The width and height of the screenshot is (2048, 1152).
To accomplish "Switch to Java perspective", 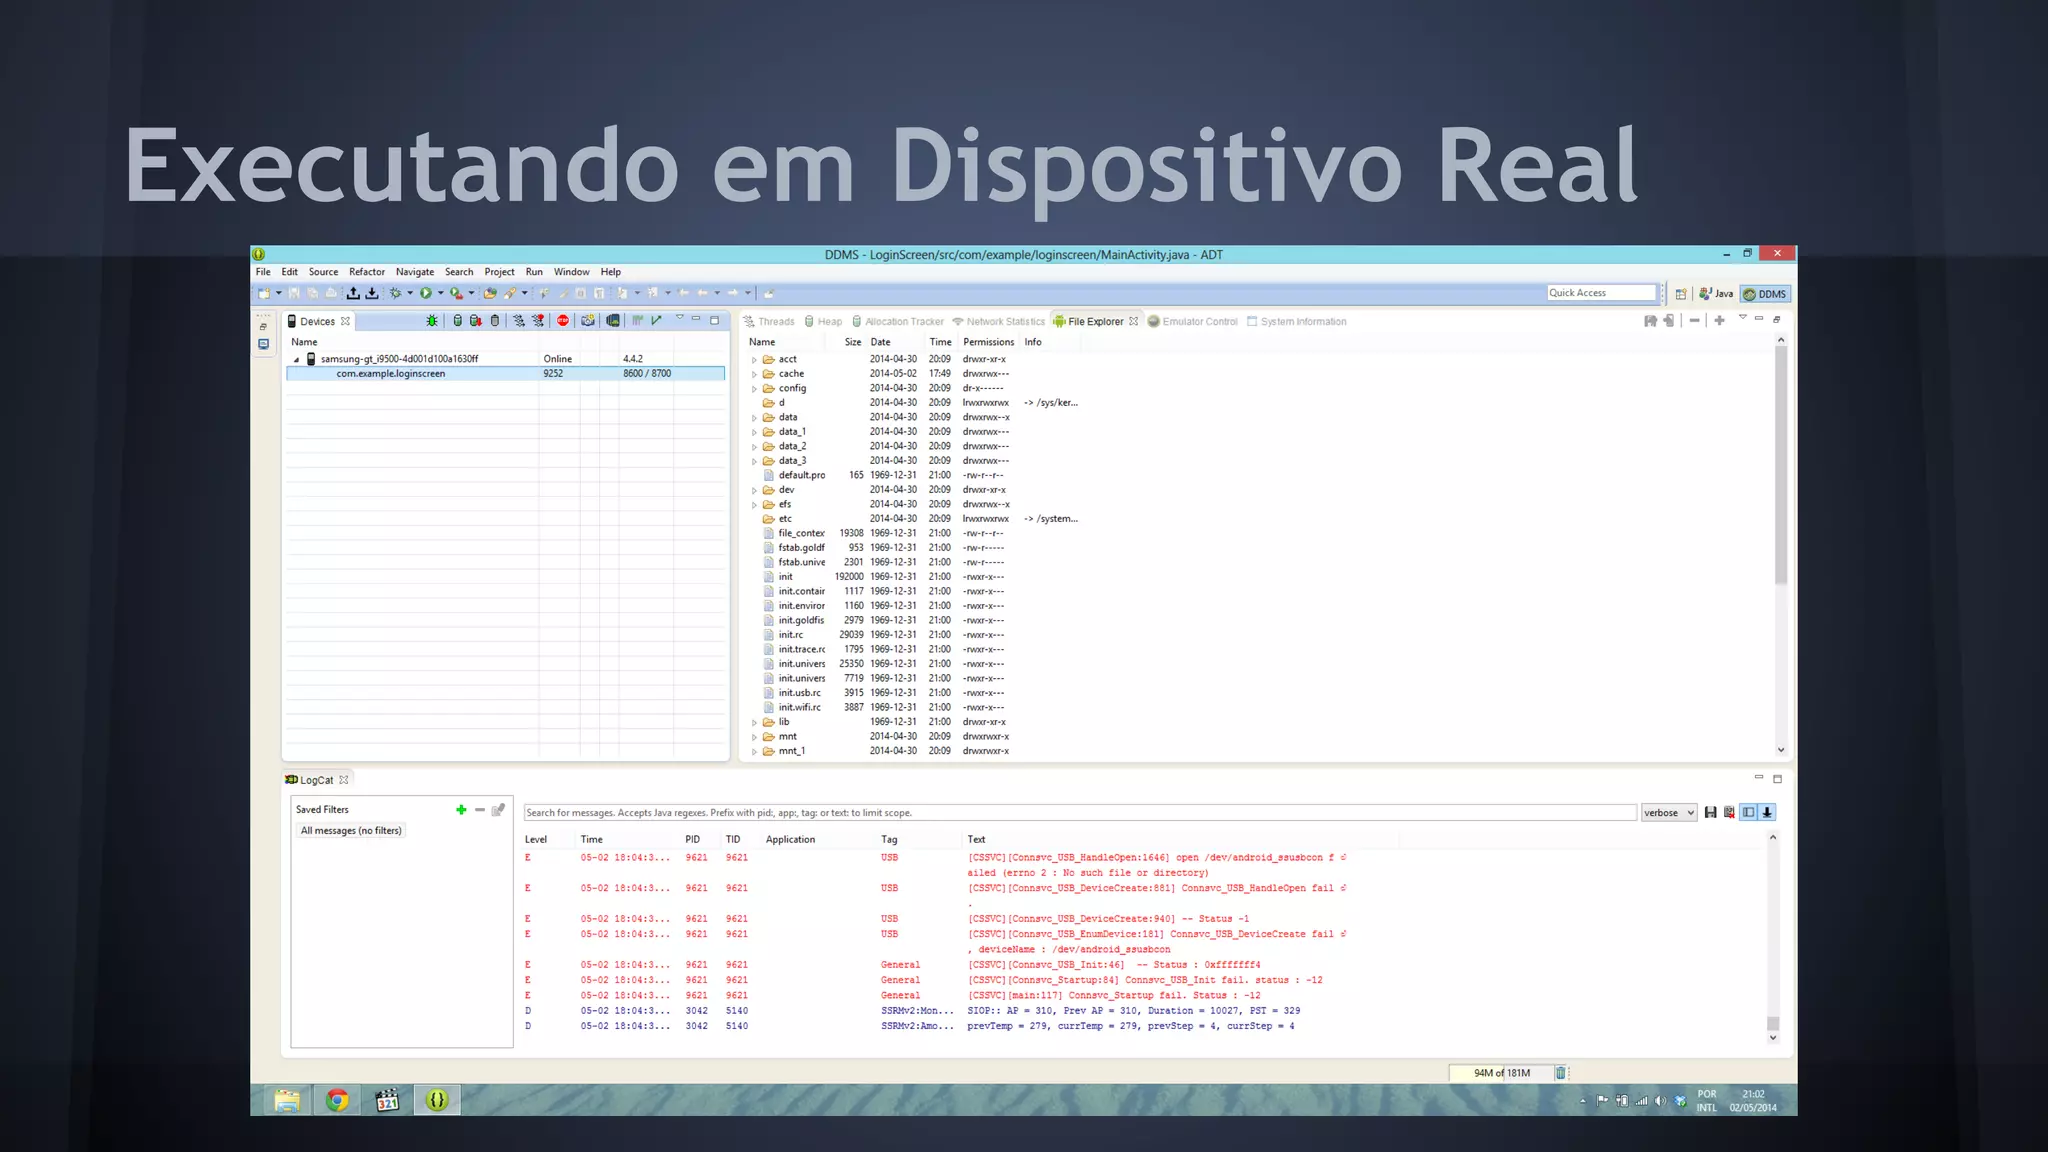I will (1716, 294).
